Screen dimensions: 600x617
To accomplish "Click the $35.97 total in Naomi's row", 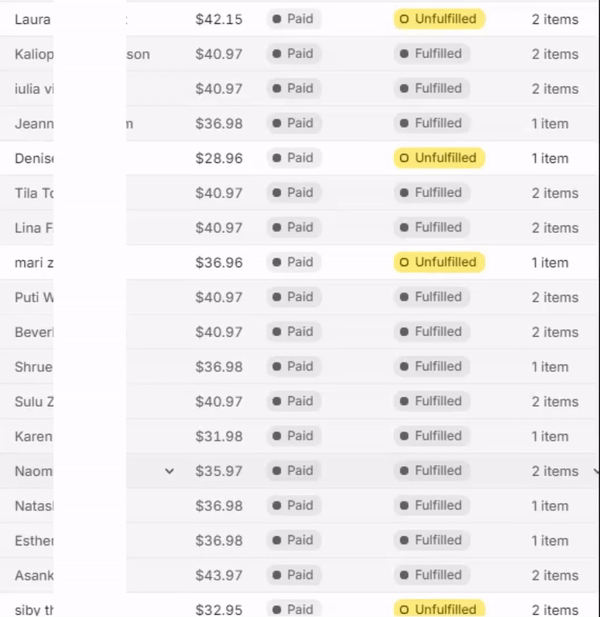I will click(x=219, y=471).
